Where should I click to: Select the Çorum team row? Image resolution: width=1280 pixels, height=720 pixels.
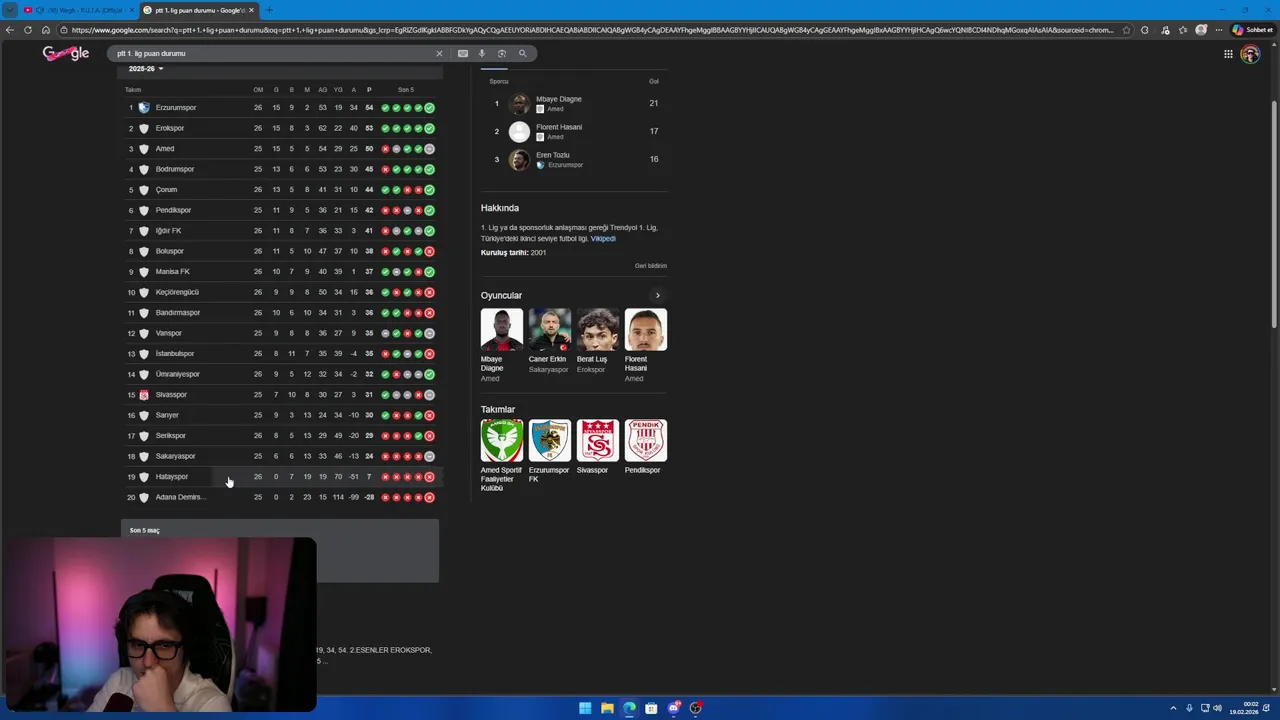(280, 190)
